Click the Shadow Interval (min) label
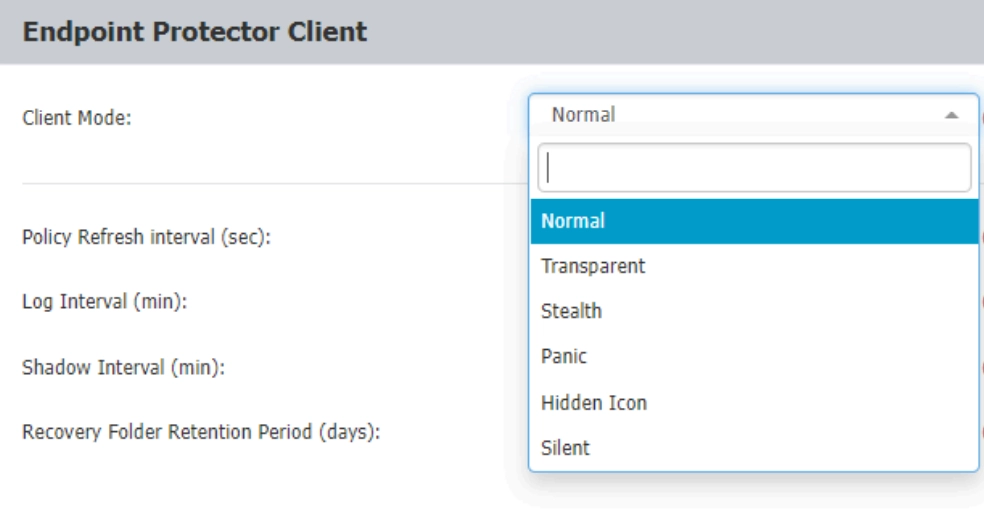984x520 pixels. (x=123, y=367)
